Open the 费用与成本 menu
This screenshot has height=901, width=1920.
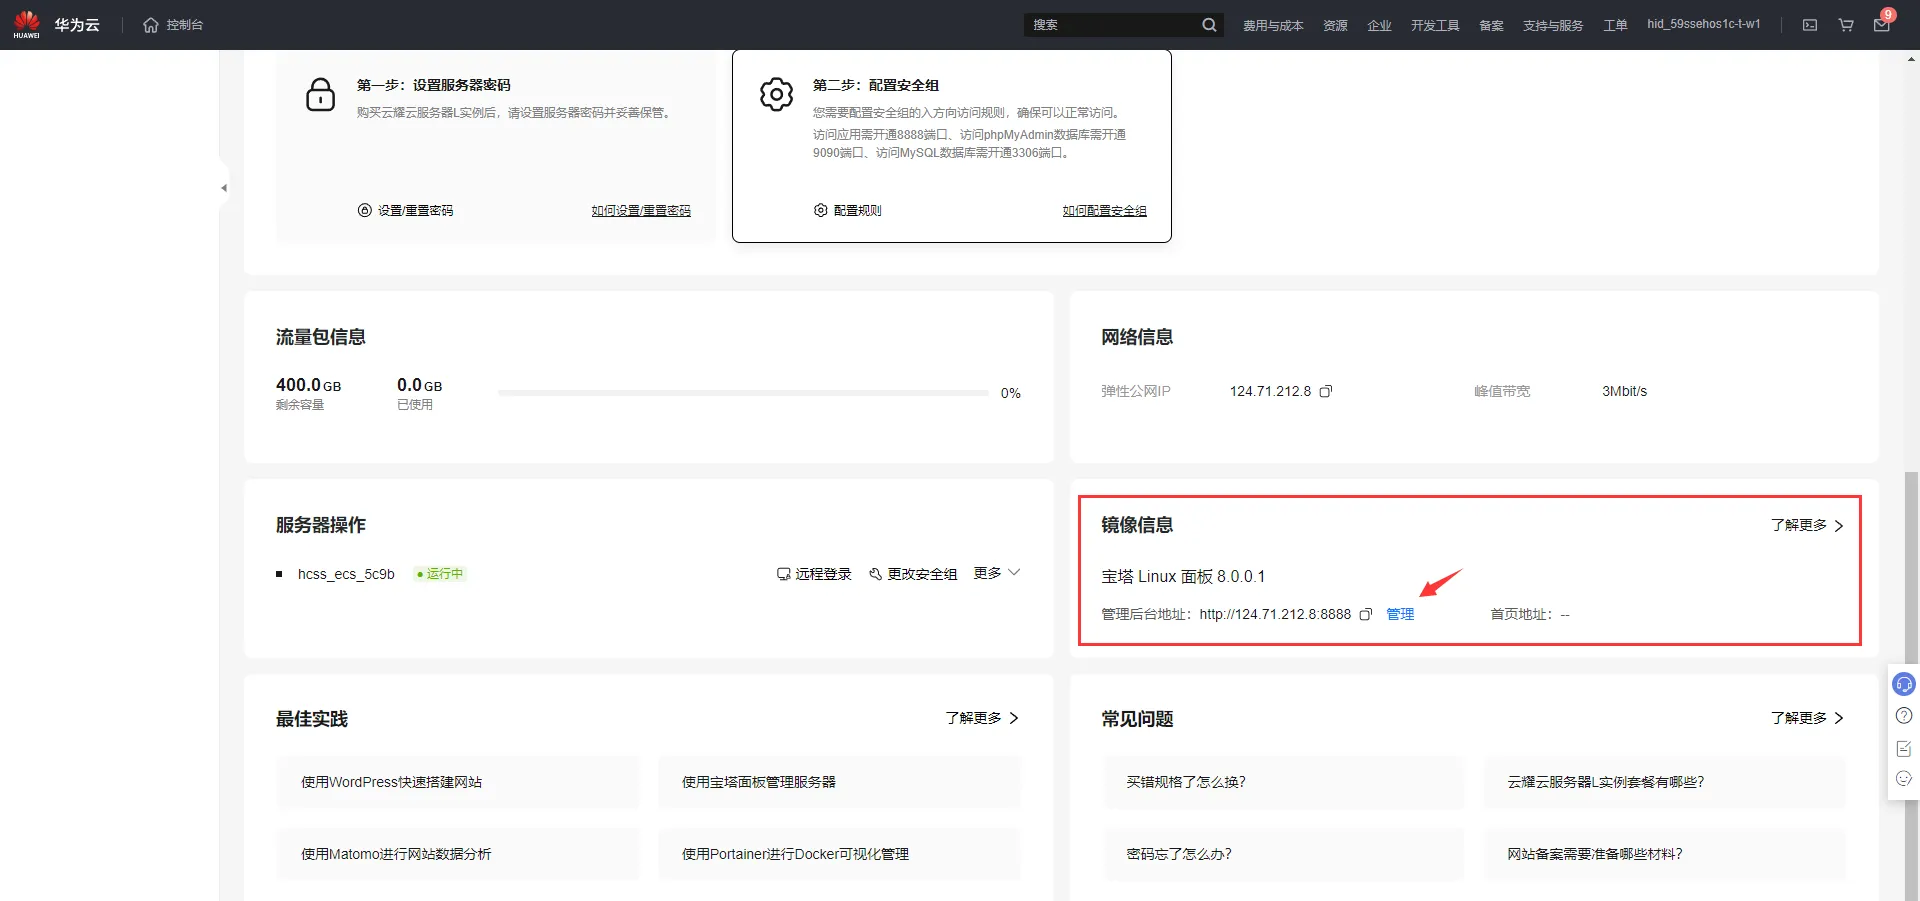tap(1273, 25)
